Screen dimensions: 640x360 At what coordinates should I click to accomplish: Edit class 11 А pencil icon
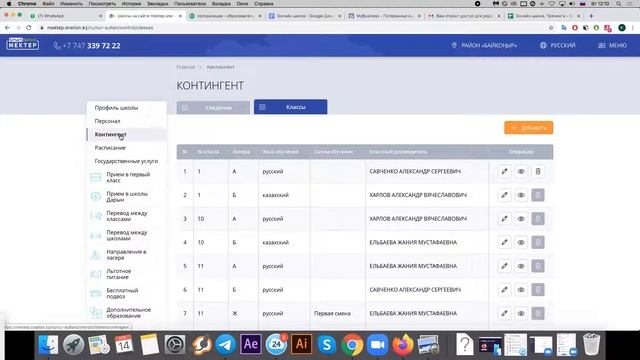pos(504,266)
